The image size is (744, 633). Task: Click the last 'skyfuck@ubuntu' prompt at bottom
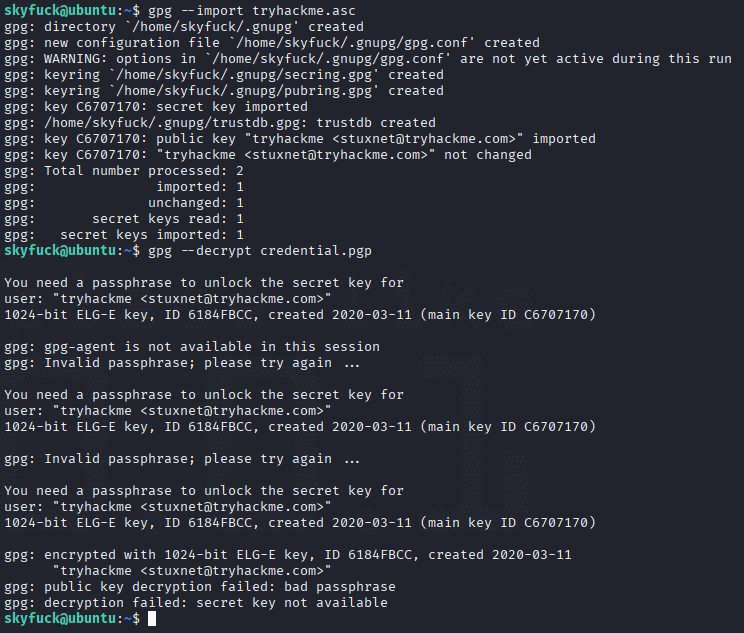pyautogui.click(x=60, y=618)
